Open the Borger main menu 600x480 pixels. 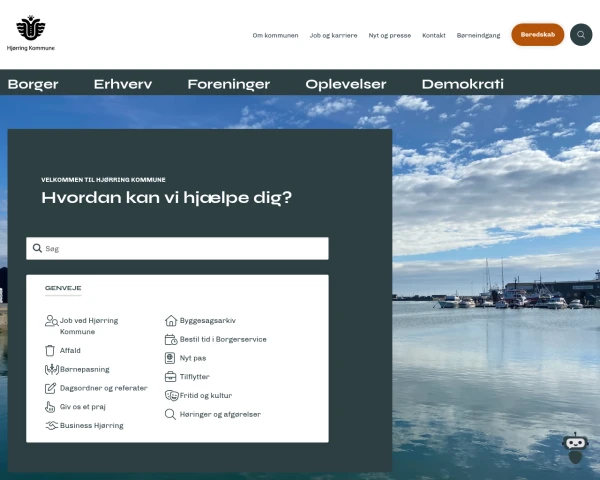tap(33, 84)
